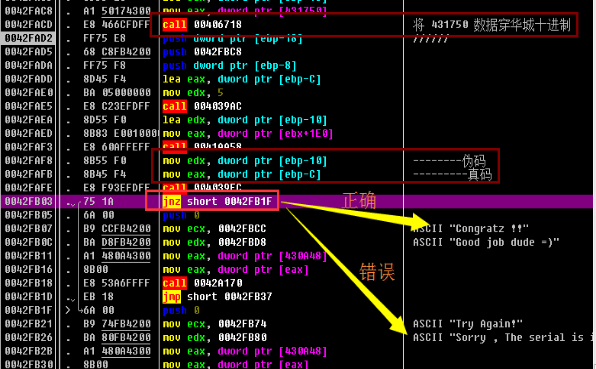This screenshot has width=596, height=369.
Task: Click the instruction push dword ptr [ebp-8]
Action: [x=230, y=65]
